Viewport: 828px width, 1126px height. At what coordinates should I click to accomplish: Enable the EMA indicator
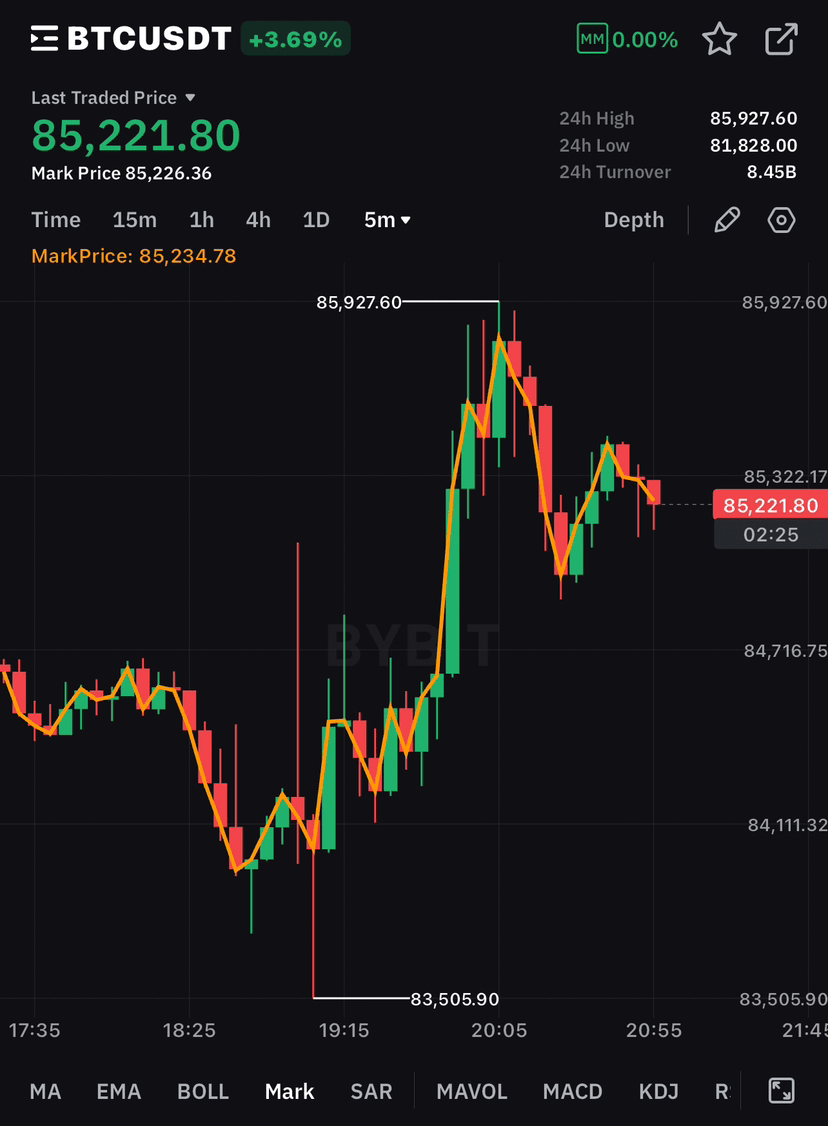click(118, 1092)
